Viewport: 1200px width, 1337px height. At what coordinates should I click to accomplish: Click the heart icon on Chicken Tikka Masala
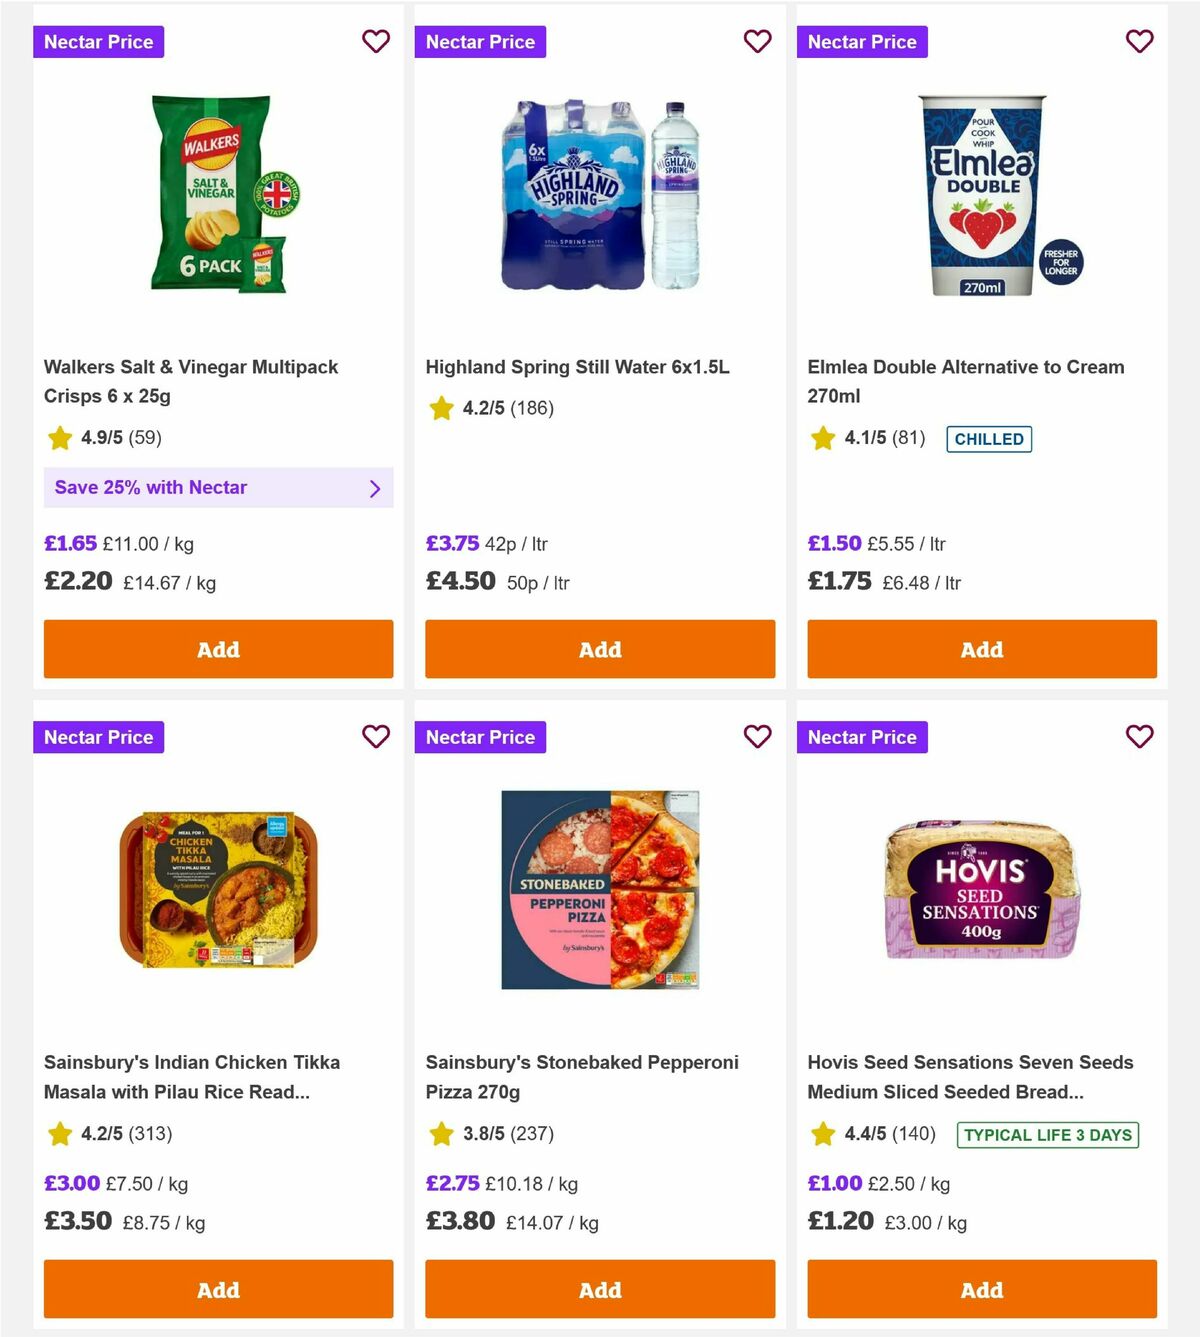(376, 736)
